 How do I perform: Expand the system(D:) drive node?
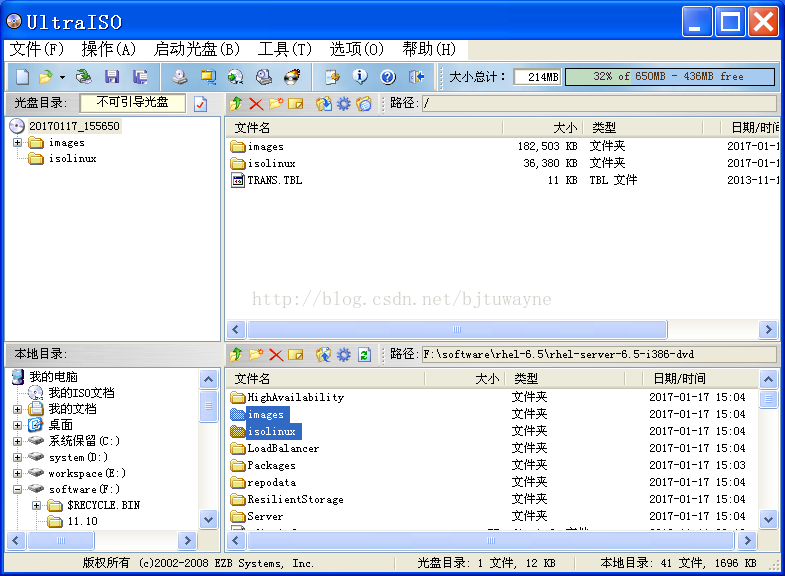click(18, 457)
